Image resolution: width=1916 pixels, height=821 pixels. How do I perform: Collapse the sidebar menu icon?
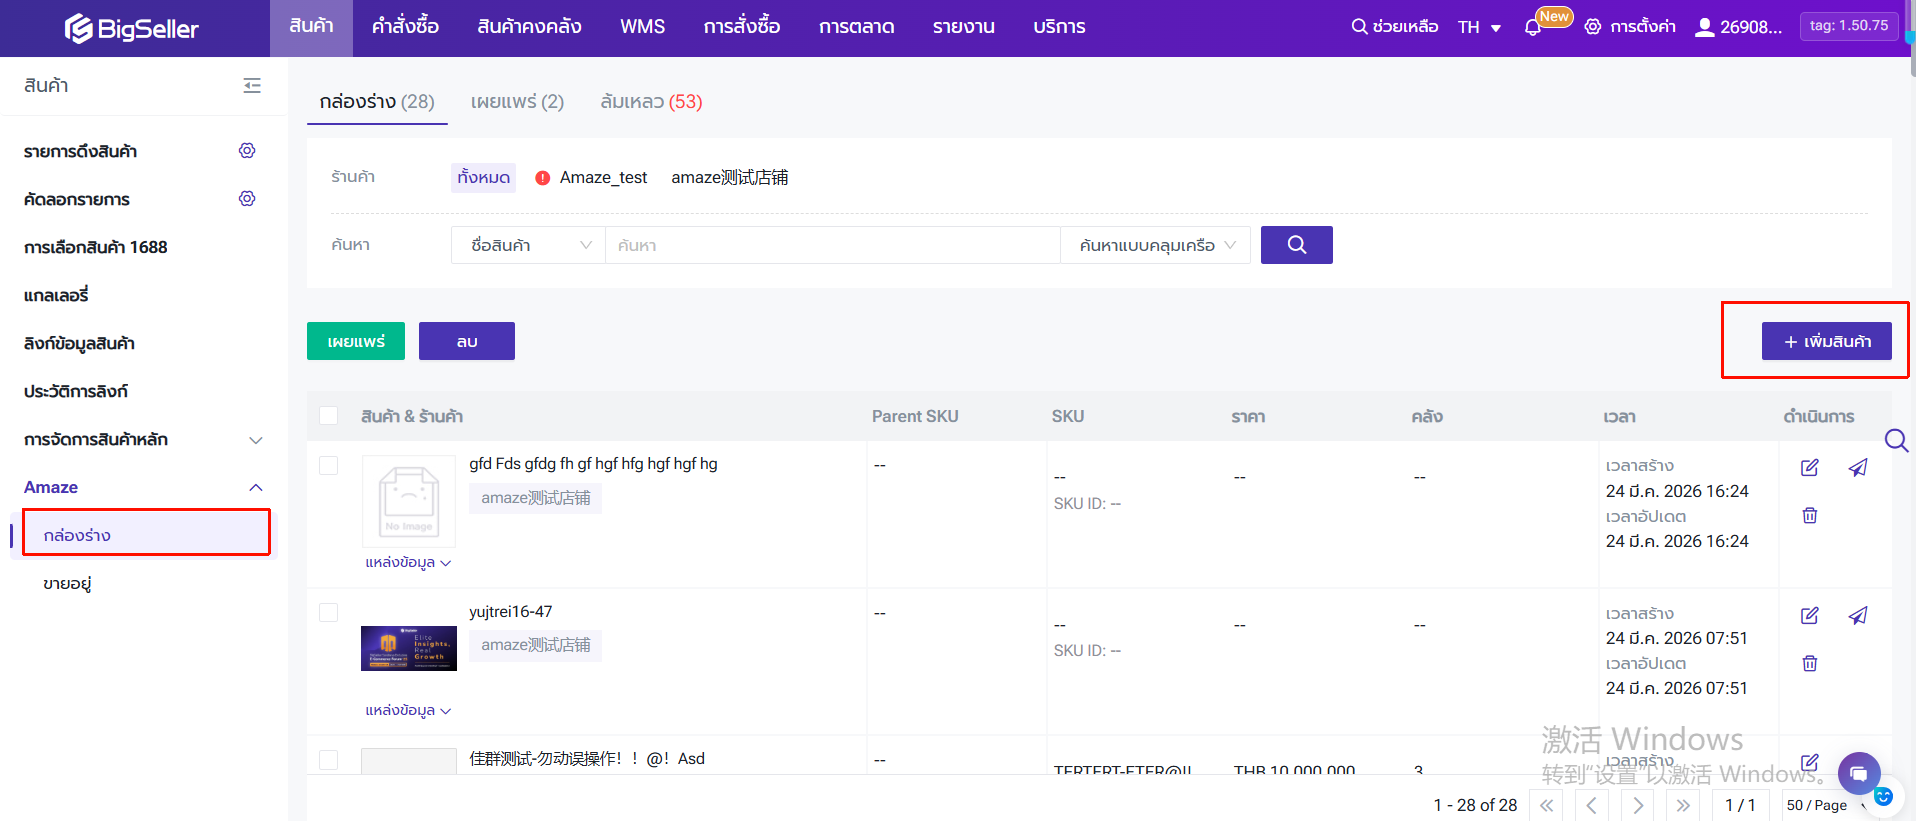[x=252, y=86]
